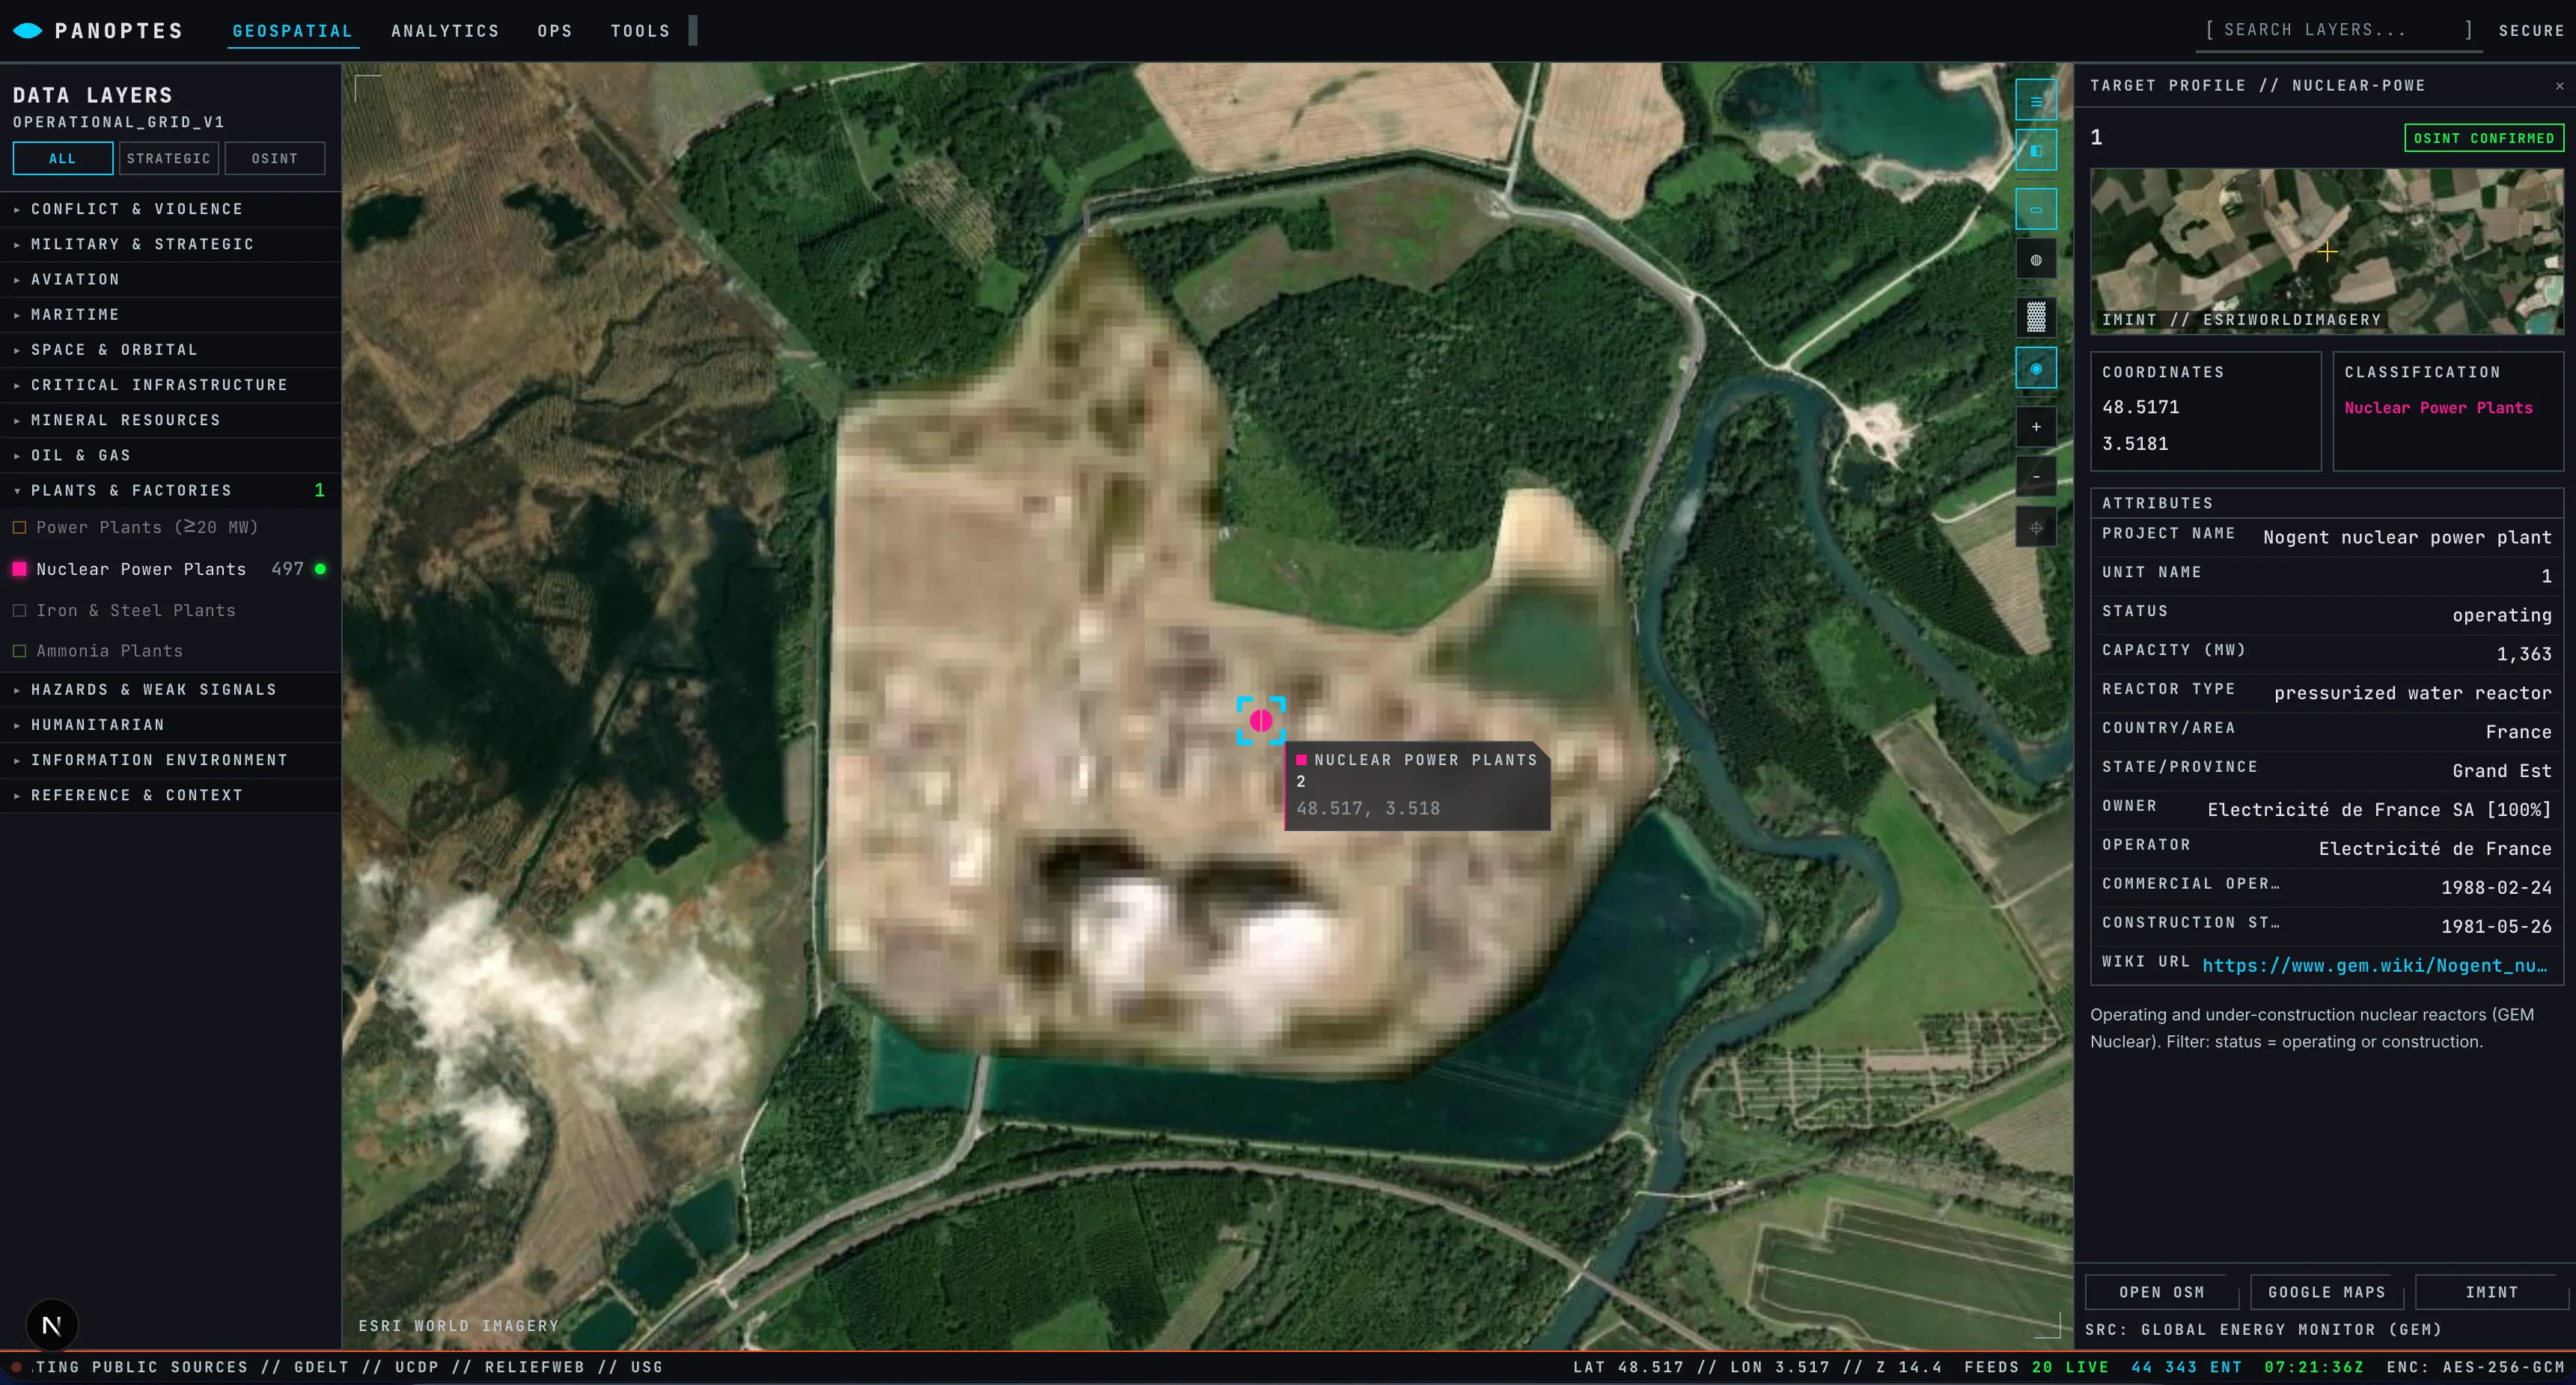Enable the Iron & Steel Plants layer checkbox
The width and height of the screenshot is (2576, 1385).
tap(19, 610)
